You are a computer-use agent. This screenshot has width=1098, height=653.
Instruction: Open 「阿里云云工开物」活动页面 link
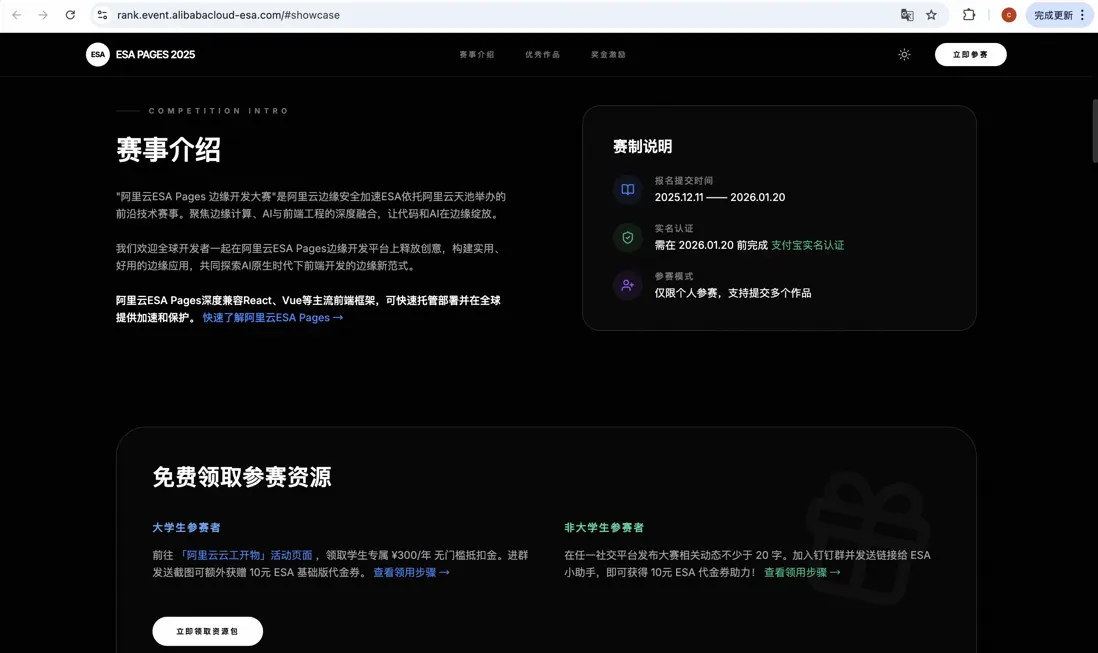click(x=246, y=555)
